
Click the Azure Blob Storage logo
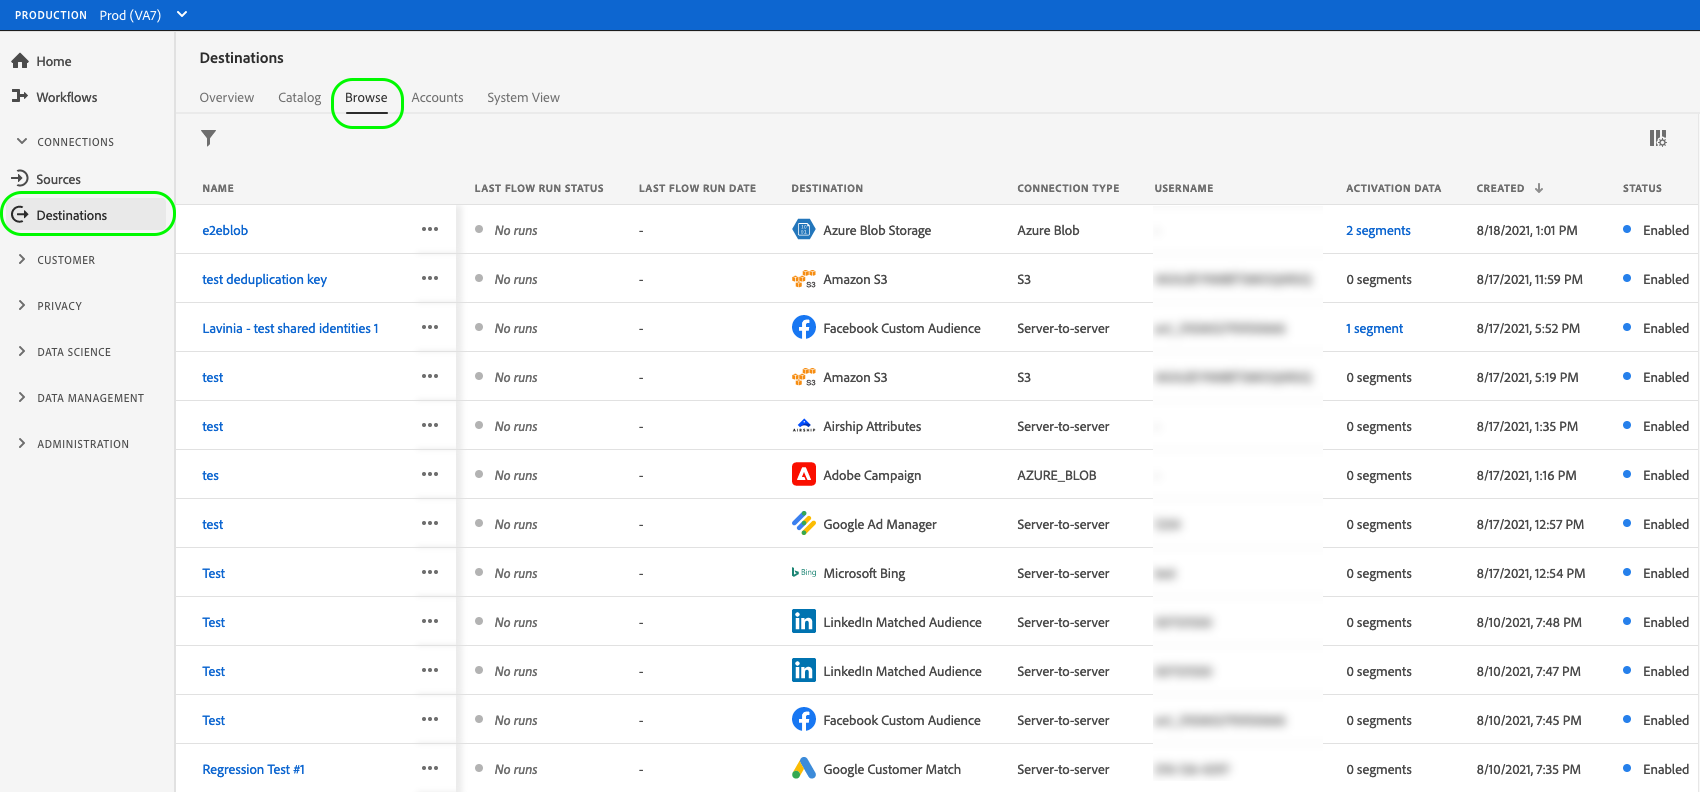tap(804, 229)
